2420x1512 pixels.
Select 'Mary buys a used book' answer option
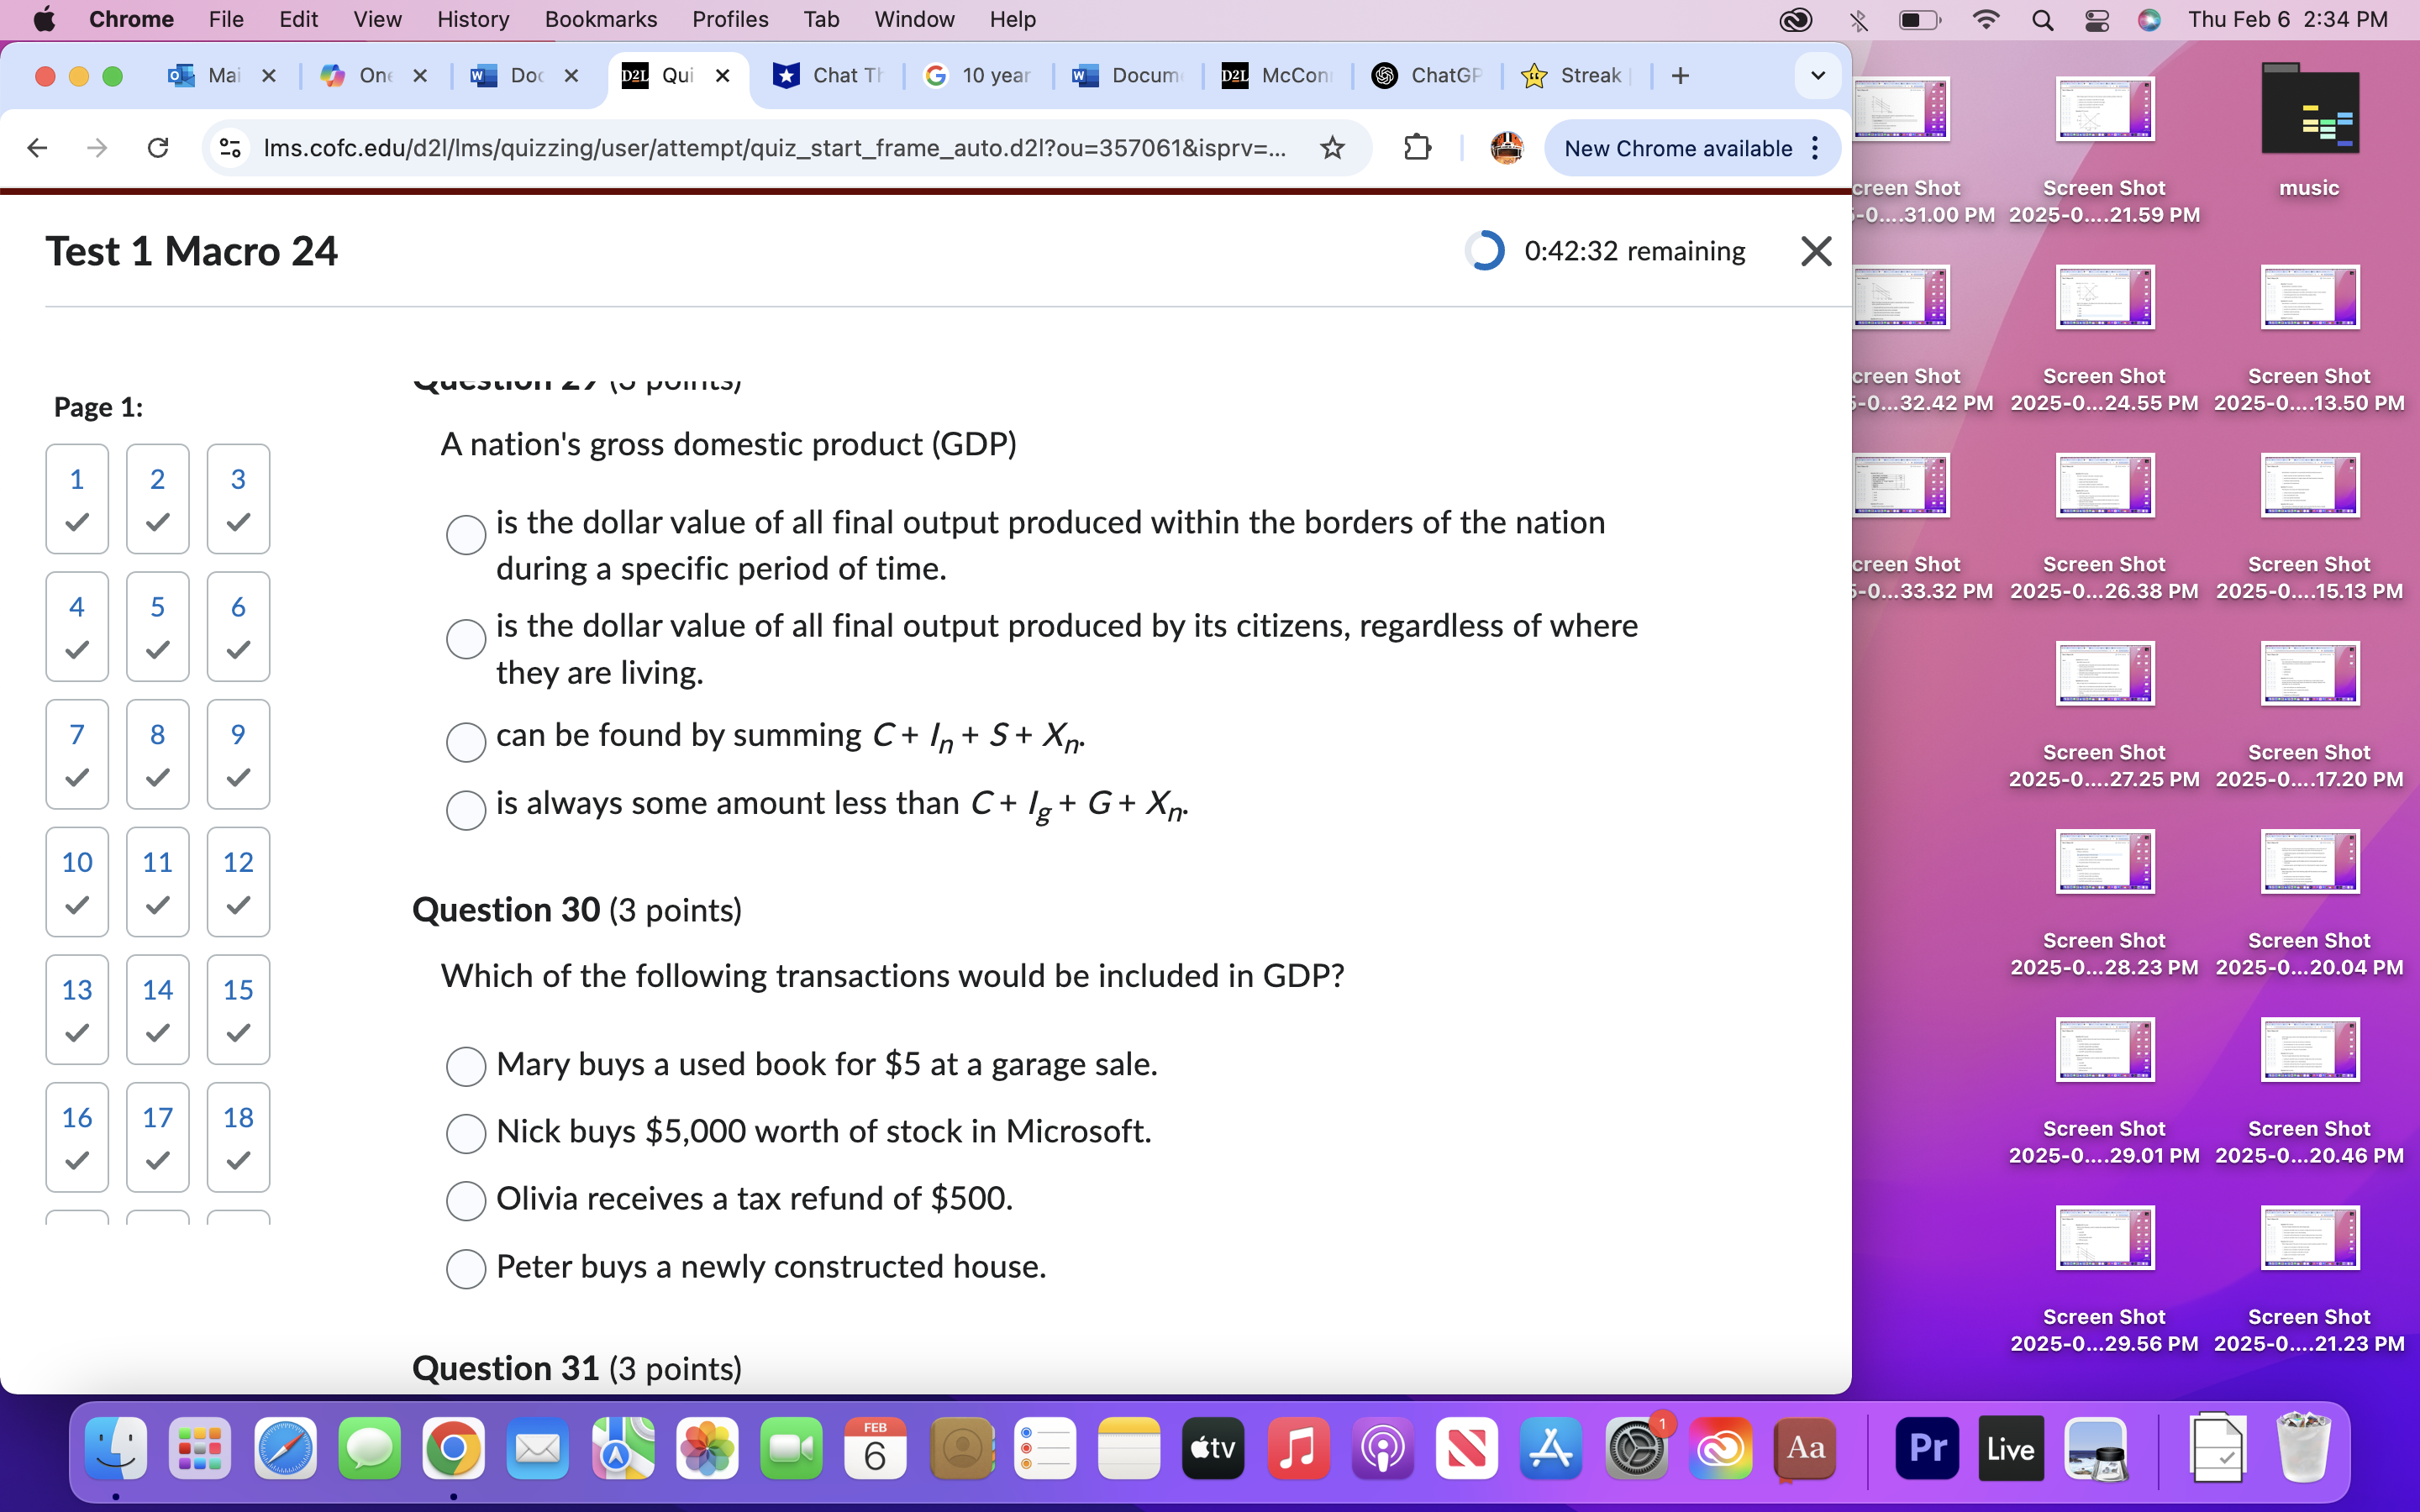[465, 1066]
